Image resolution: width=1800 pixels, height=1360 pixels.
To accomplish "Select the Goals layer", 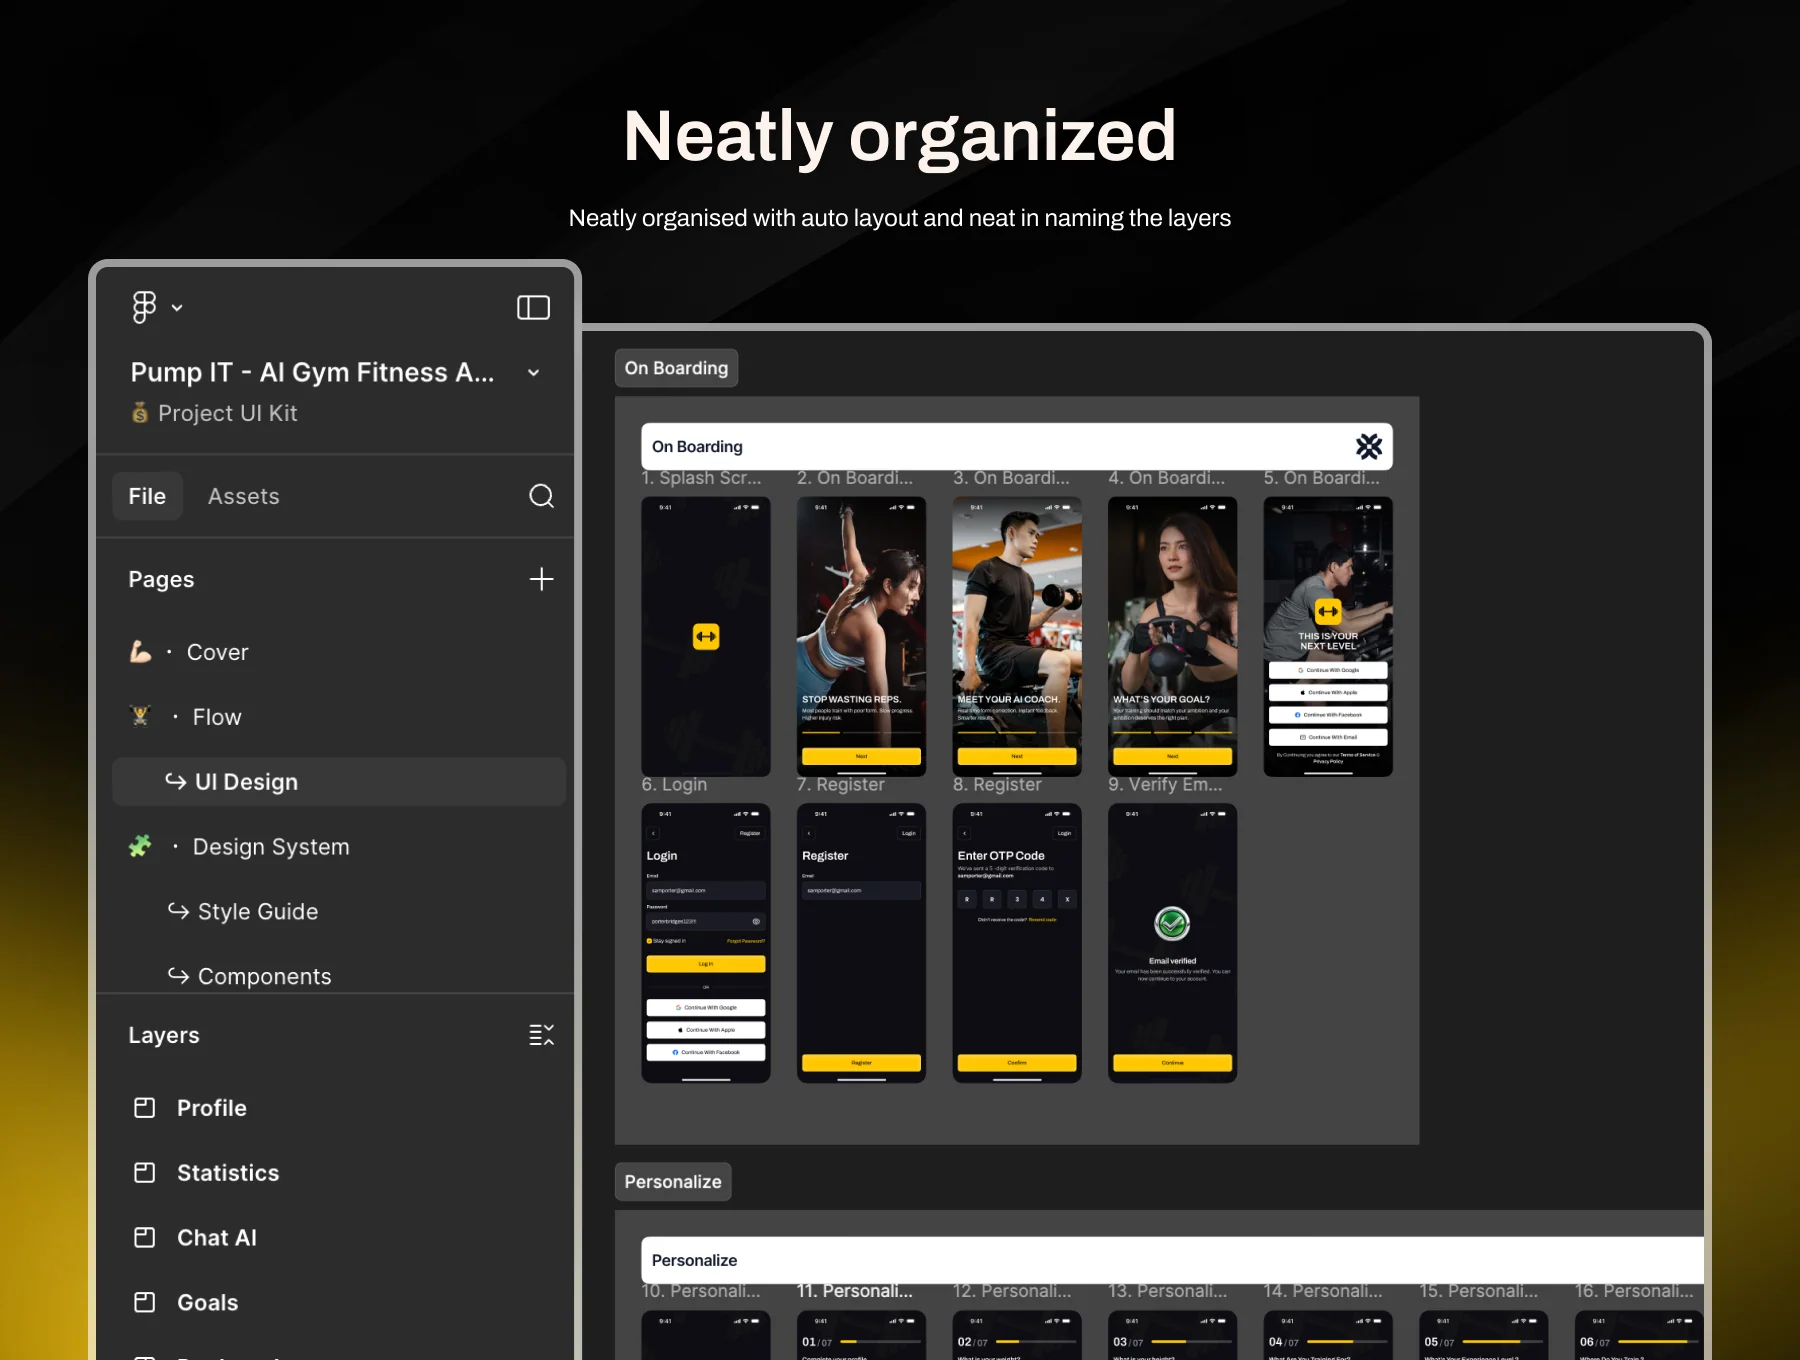I will point(208,1303).
